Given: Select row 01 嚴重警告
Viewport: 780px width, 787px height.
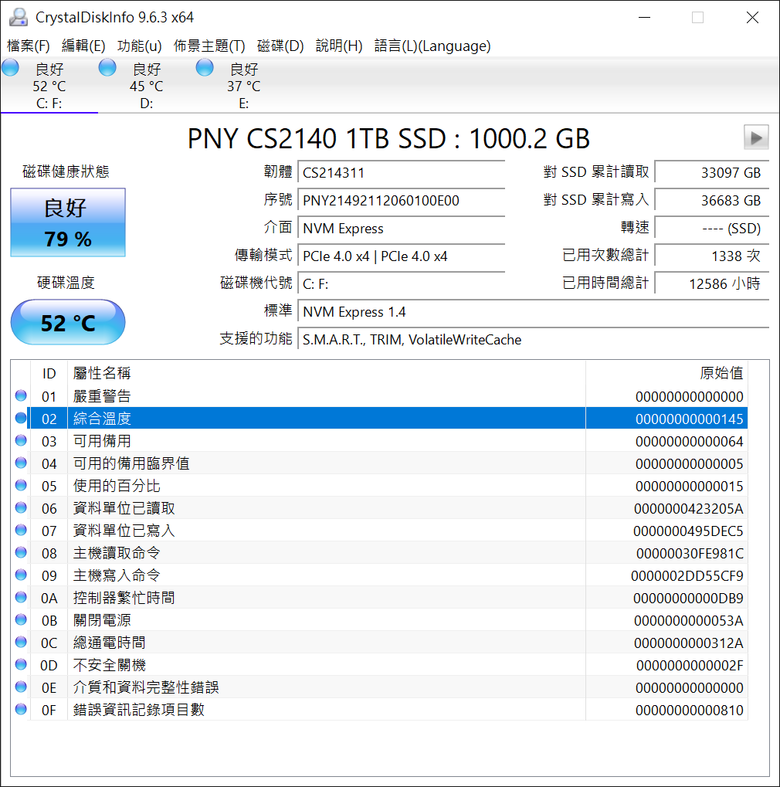Looking at the screenshot, I should click(x=379, y=397).
